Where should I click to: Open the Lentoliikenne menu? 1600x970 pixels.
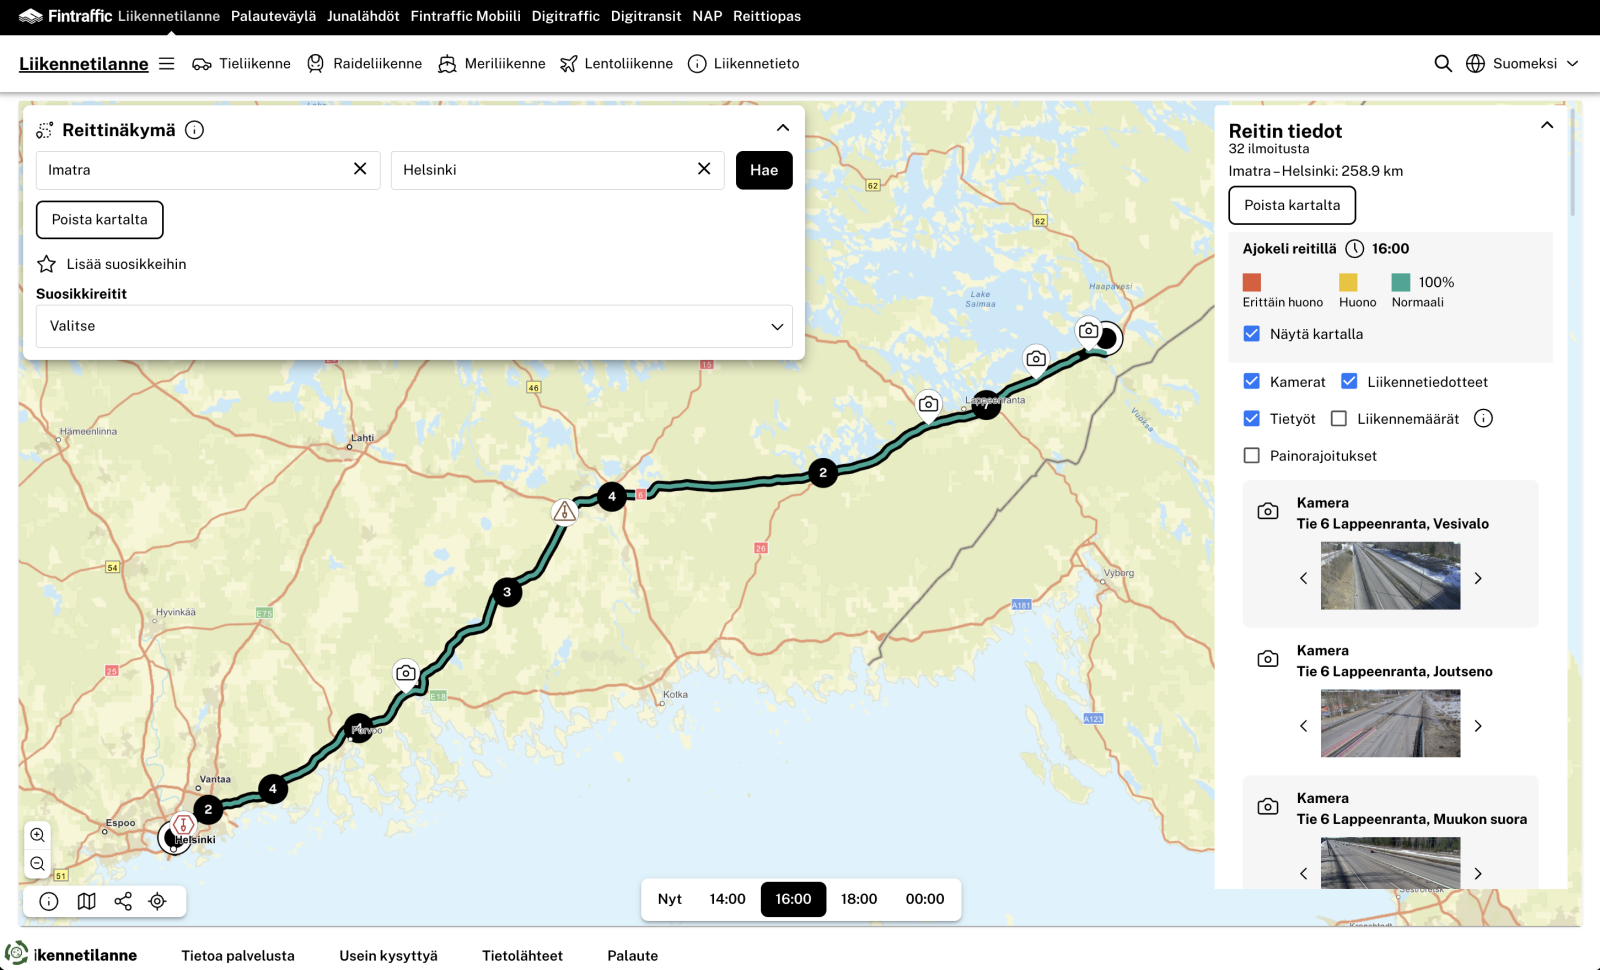[616, 63]
